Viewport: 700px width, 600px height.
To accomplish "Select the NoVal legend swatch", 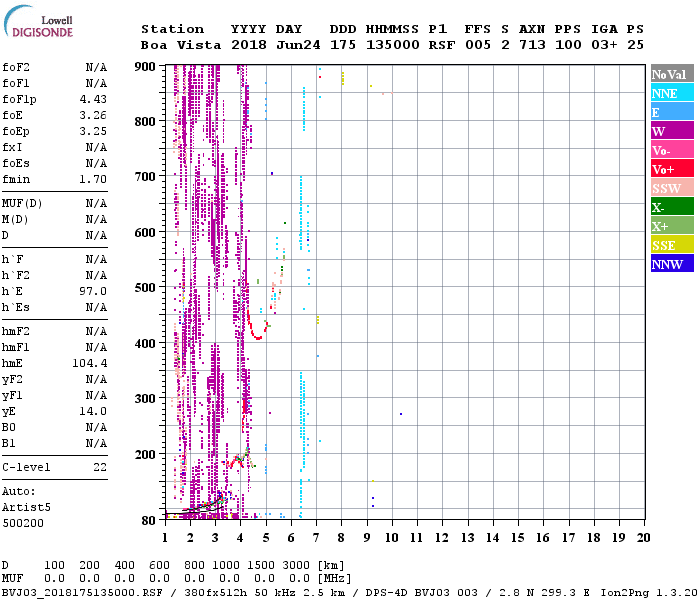I will point(672,74).
